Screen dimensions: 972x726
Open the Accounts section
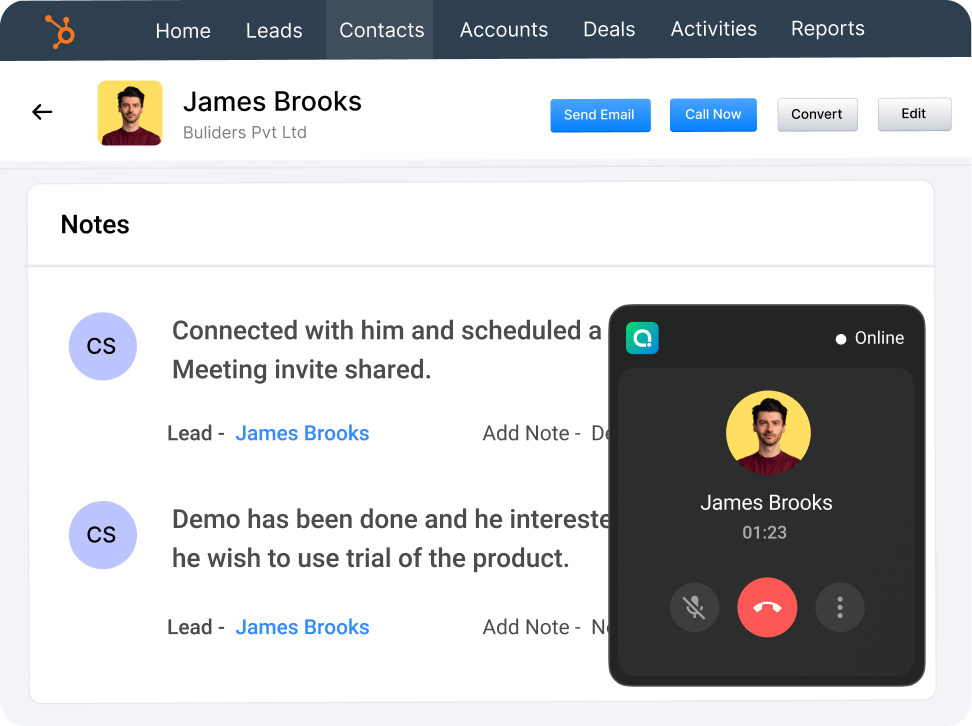pos(503,30)
